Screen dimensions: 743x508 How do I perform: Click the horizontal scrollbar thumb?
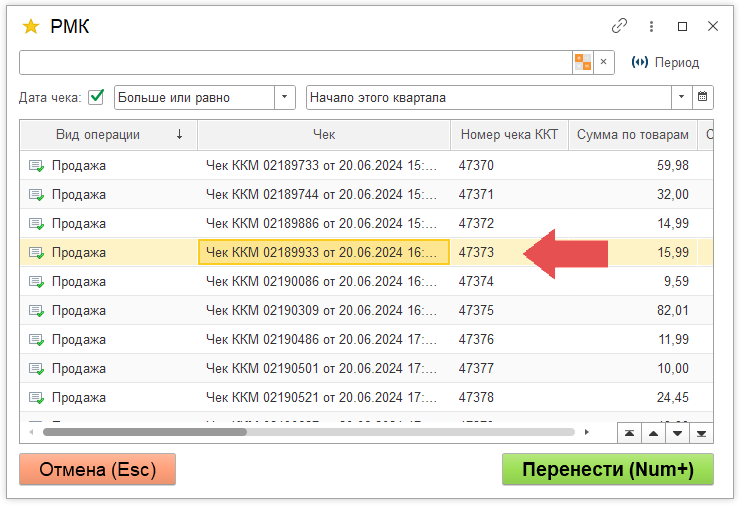pos(144,432)
